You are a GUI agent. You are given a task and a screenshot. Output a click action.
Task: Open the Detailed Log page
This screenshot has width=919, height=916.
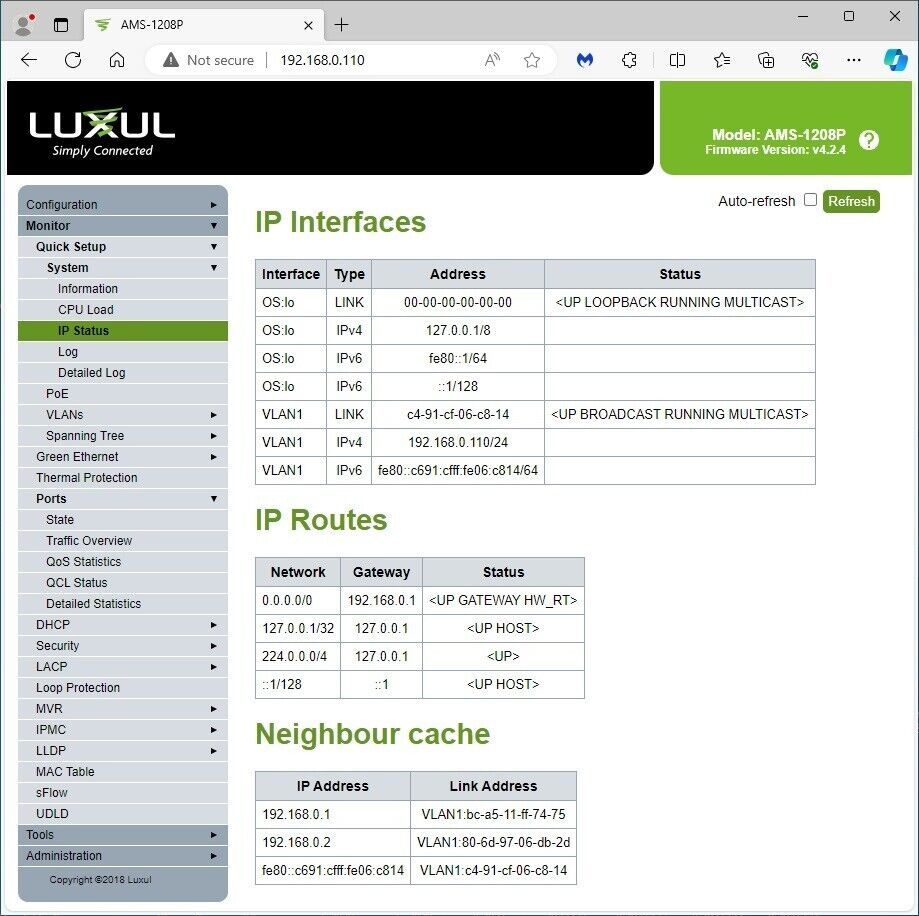(x=123, y=373)
